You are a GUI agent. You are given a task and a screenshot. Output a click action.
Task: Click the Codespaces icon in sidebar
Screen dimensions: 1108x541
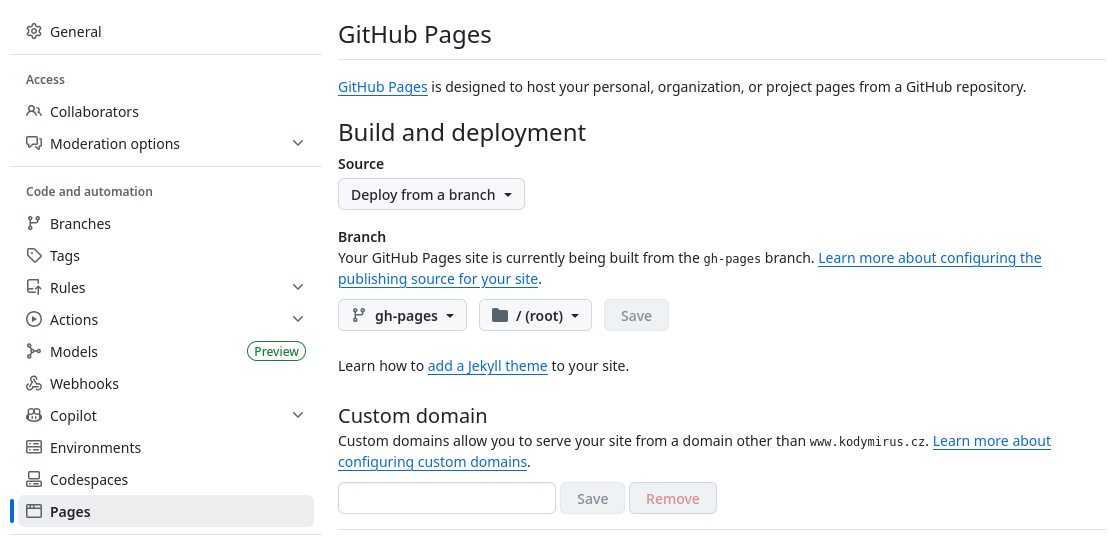coord(34,480)
